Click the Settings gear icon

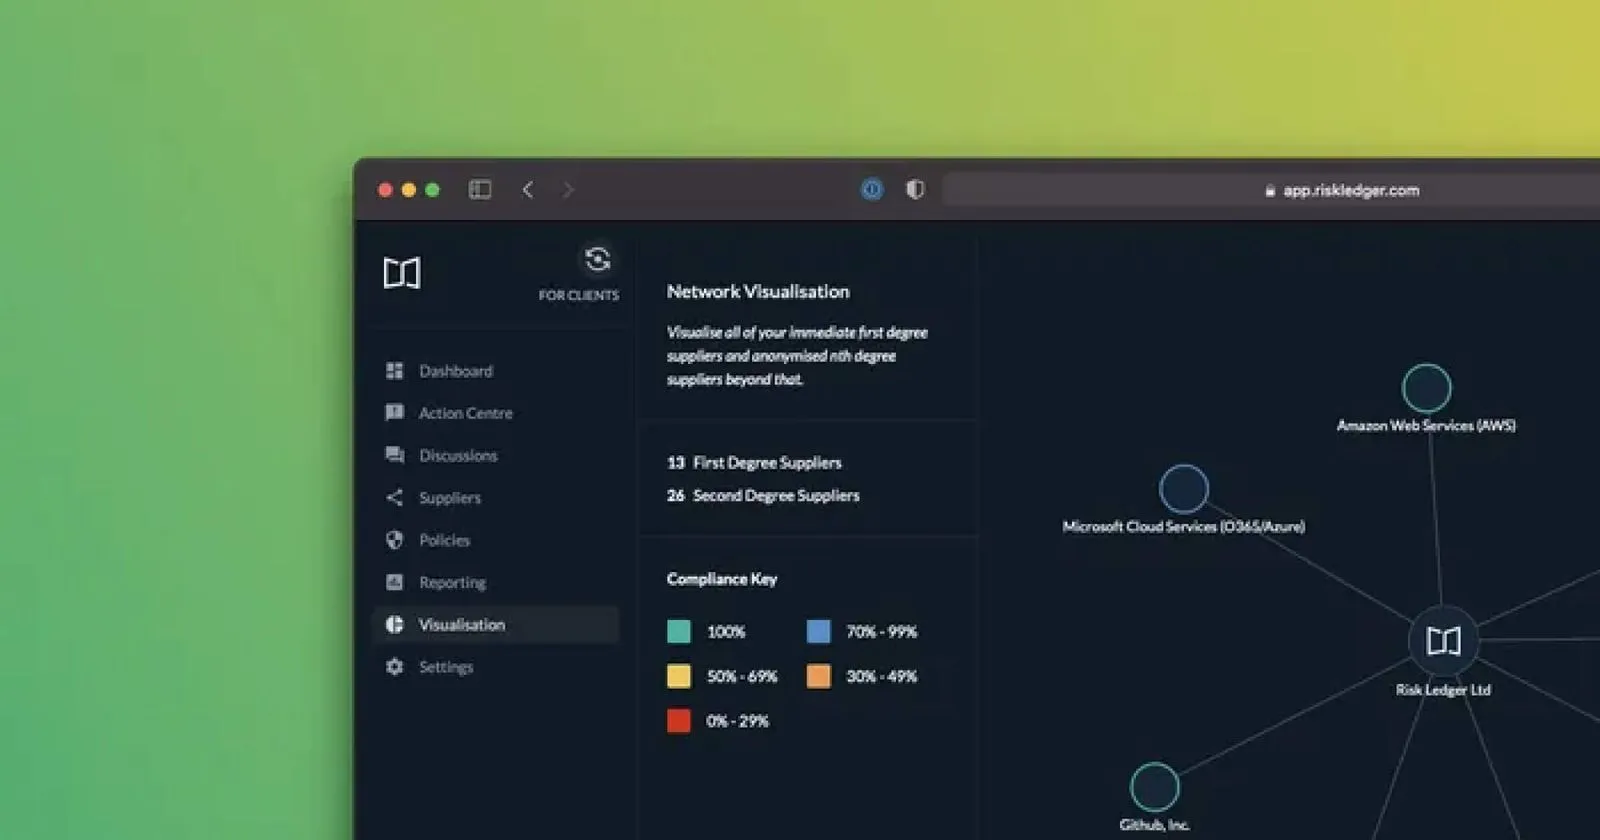tap(395, 666)
